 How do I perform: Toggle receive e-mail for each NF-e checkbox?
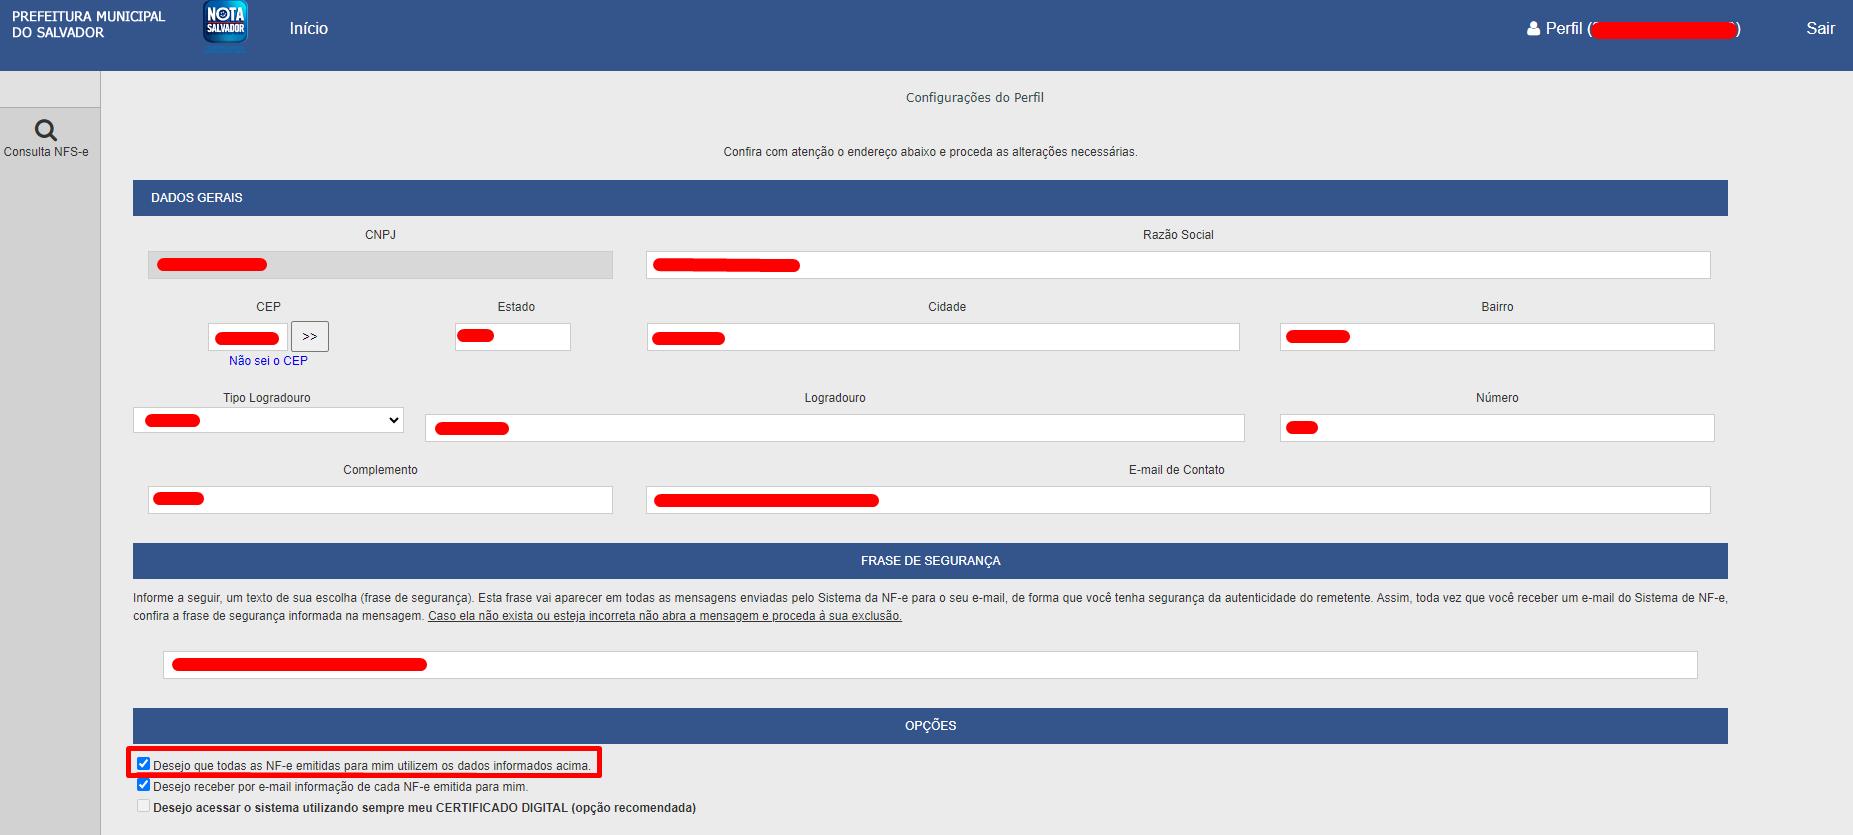(x=143, y=785)
